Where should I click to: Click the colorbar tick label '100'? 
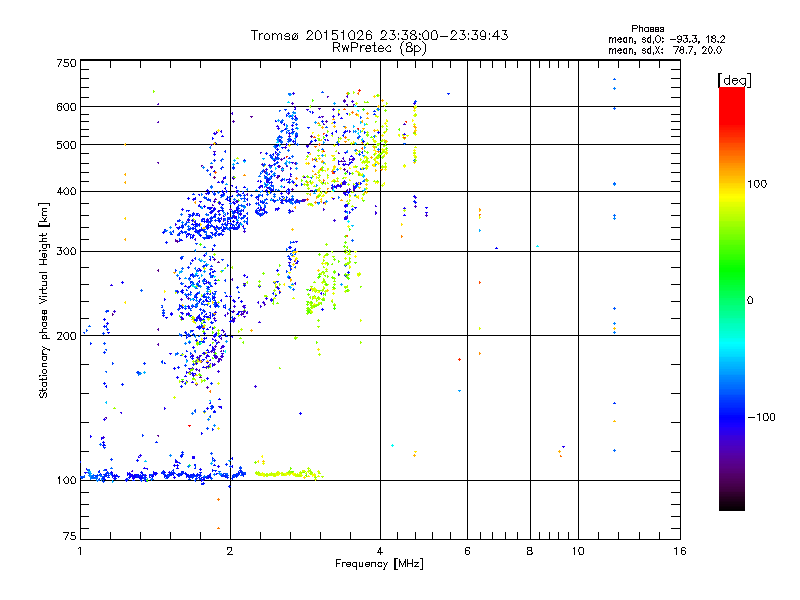click(757, 184)
